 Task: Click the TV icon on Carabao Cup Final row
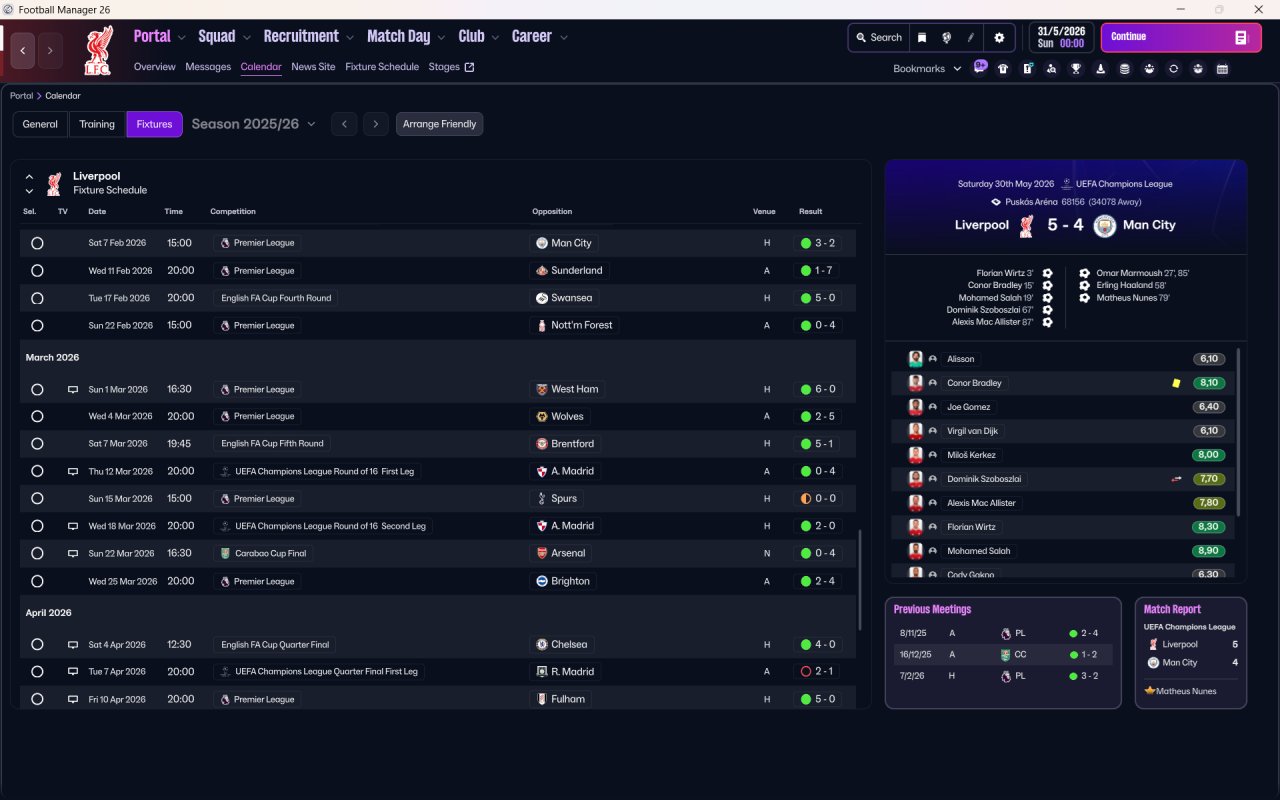coord(72,553)
